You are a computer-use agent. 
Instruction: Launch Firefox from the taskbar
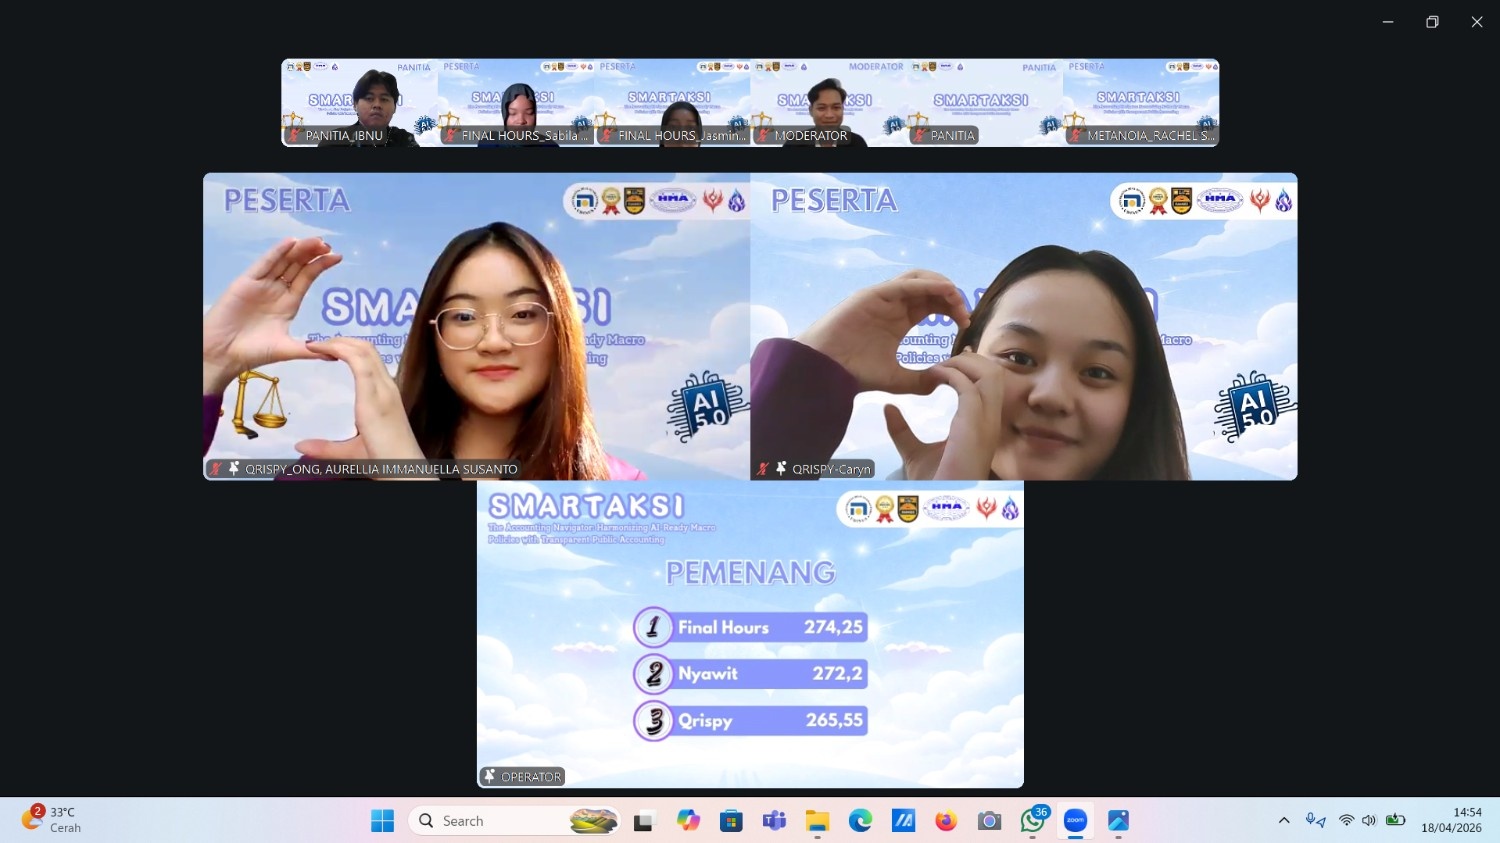(946, 821)
